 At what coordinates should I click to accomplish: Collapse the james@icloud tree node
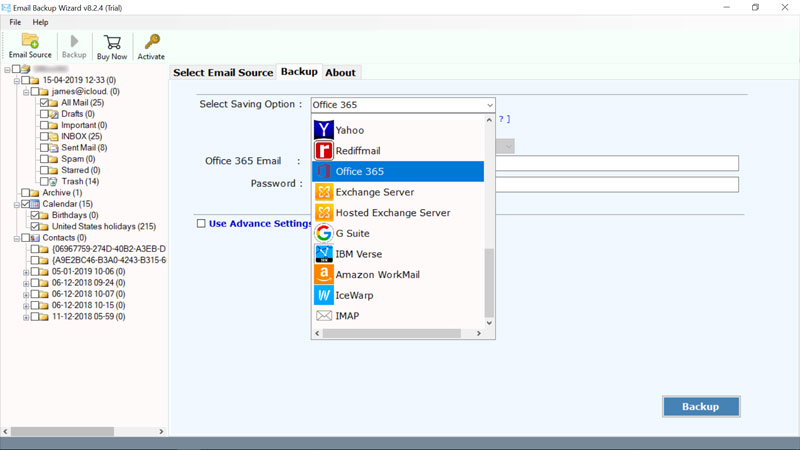click(x=26, y=92)
